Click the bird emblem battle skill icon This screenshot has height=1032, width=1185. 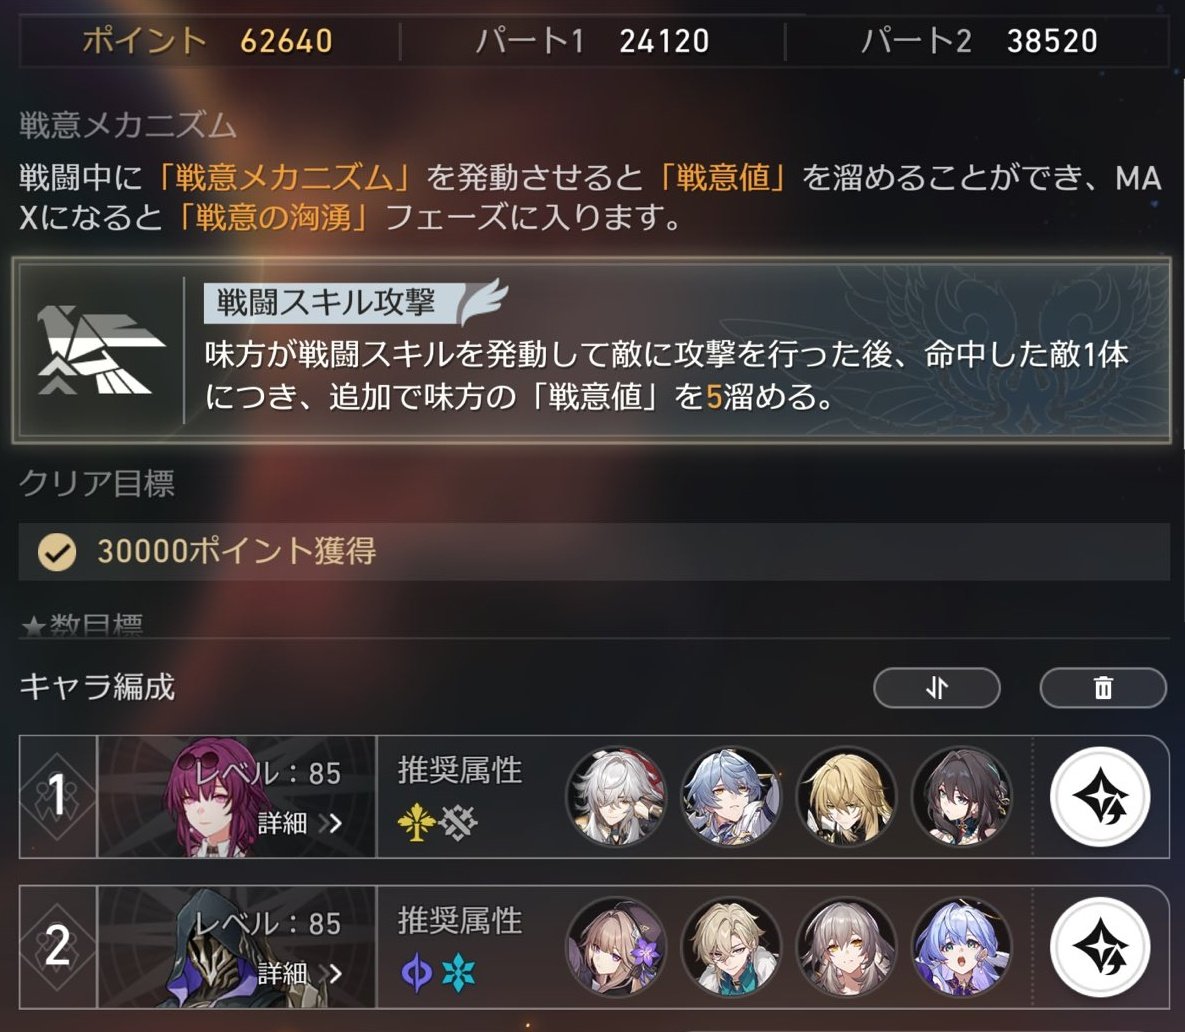click(101, 350)
